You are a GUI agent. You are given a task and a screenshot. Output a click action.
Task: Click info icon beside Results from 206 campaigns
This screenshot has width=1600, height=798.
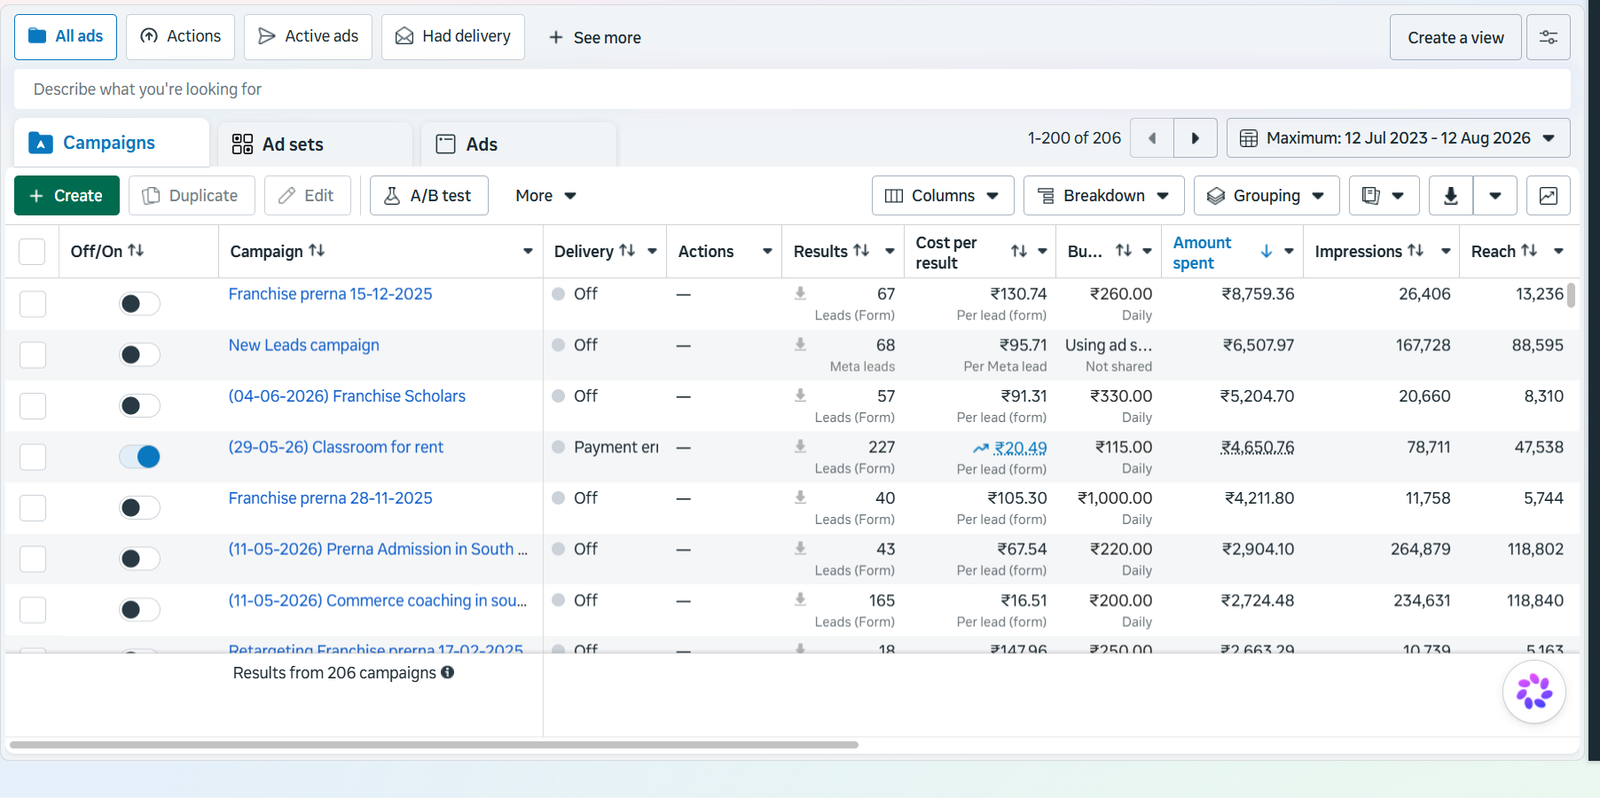pos(447,673)
